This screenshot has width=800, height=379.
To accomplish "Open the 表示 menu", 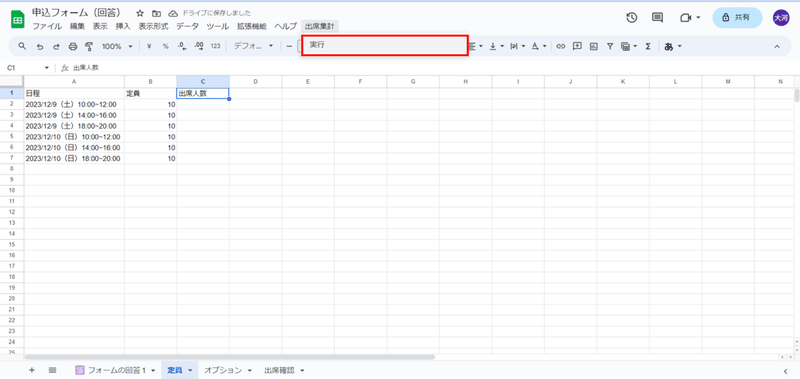I will [x=100, y=27].
